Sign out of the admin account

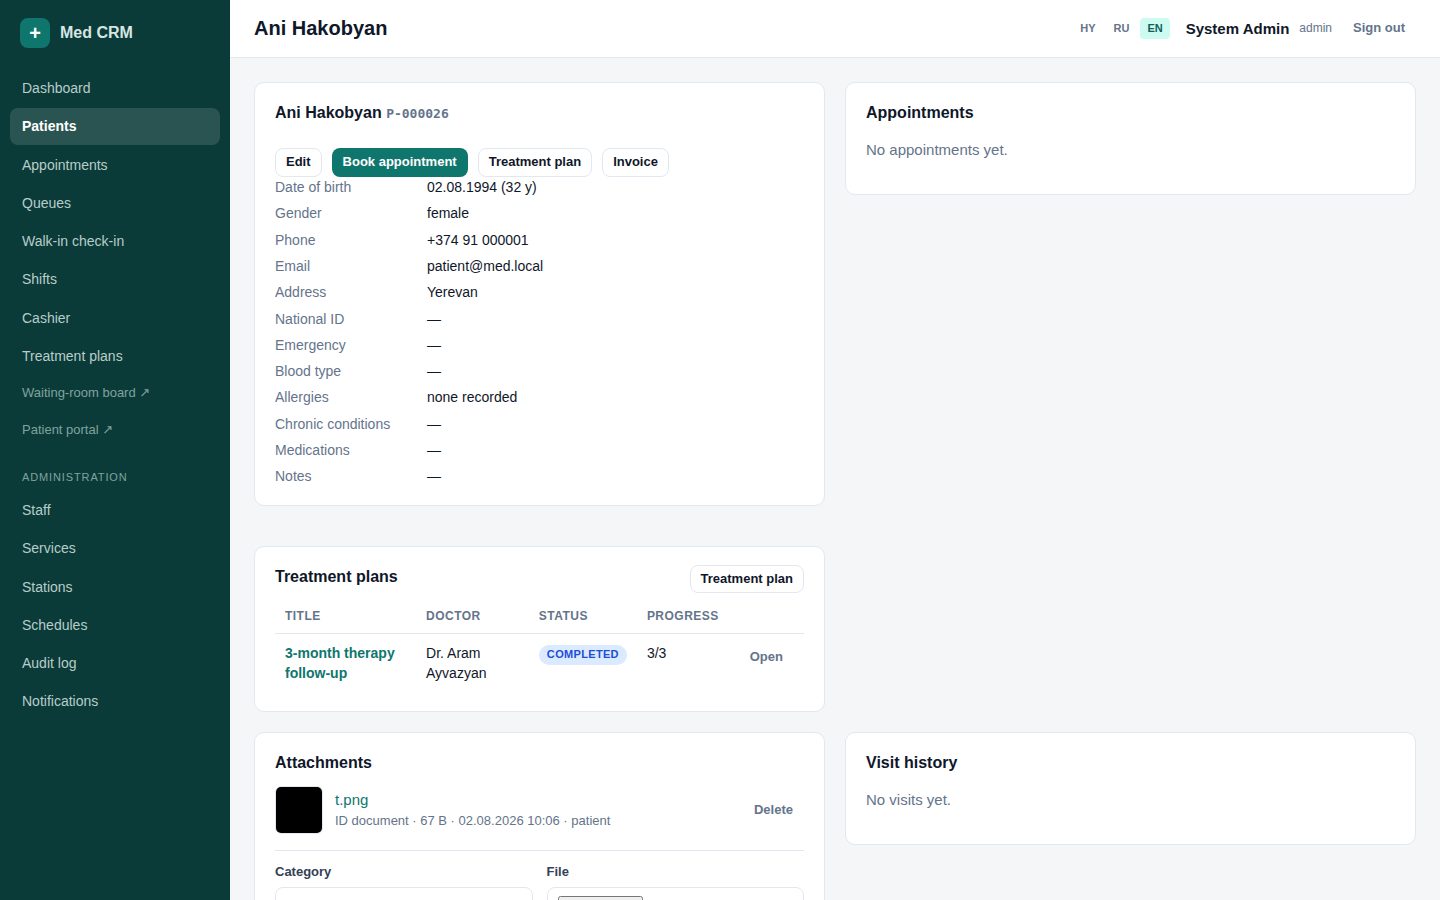[1379, 28]
